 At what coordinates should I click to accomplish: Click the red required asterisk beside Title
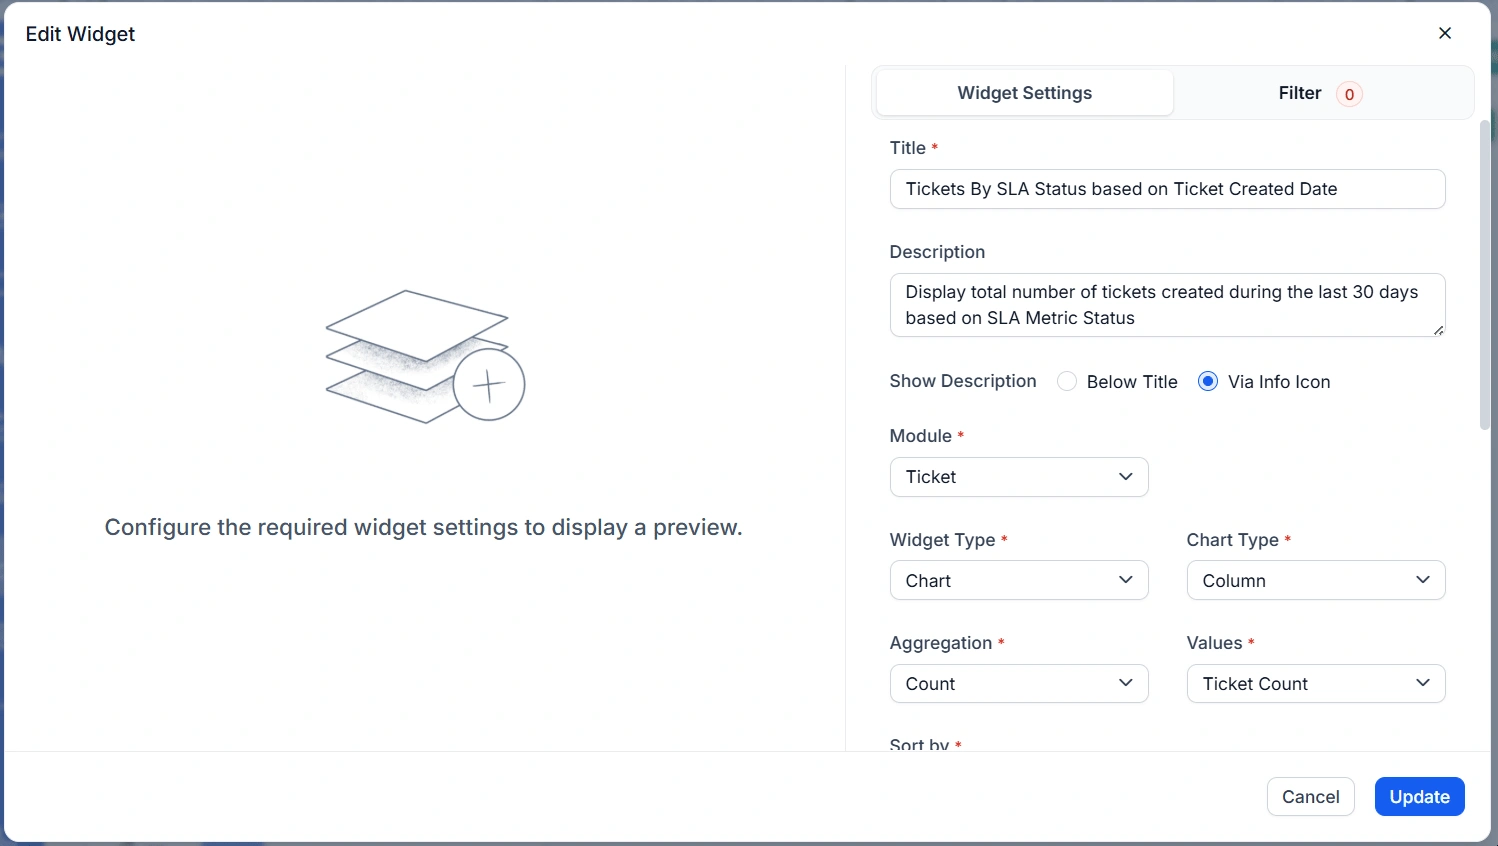(x=936, y=146)
